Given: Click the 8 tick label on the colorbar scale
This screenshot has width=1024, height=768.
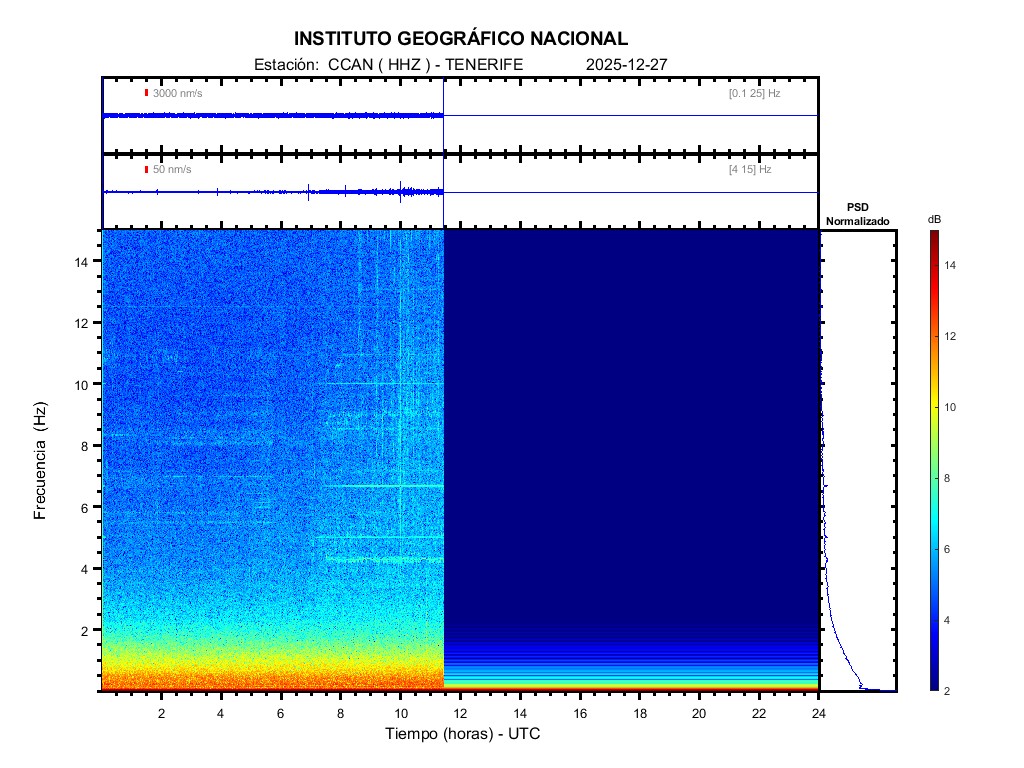Looking at the screenshot, I should point(953,480).
